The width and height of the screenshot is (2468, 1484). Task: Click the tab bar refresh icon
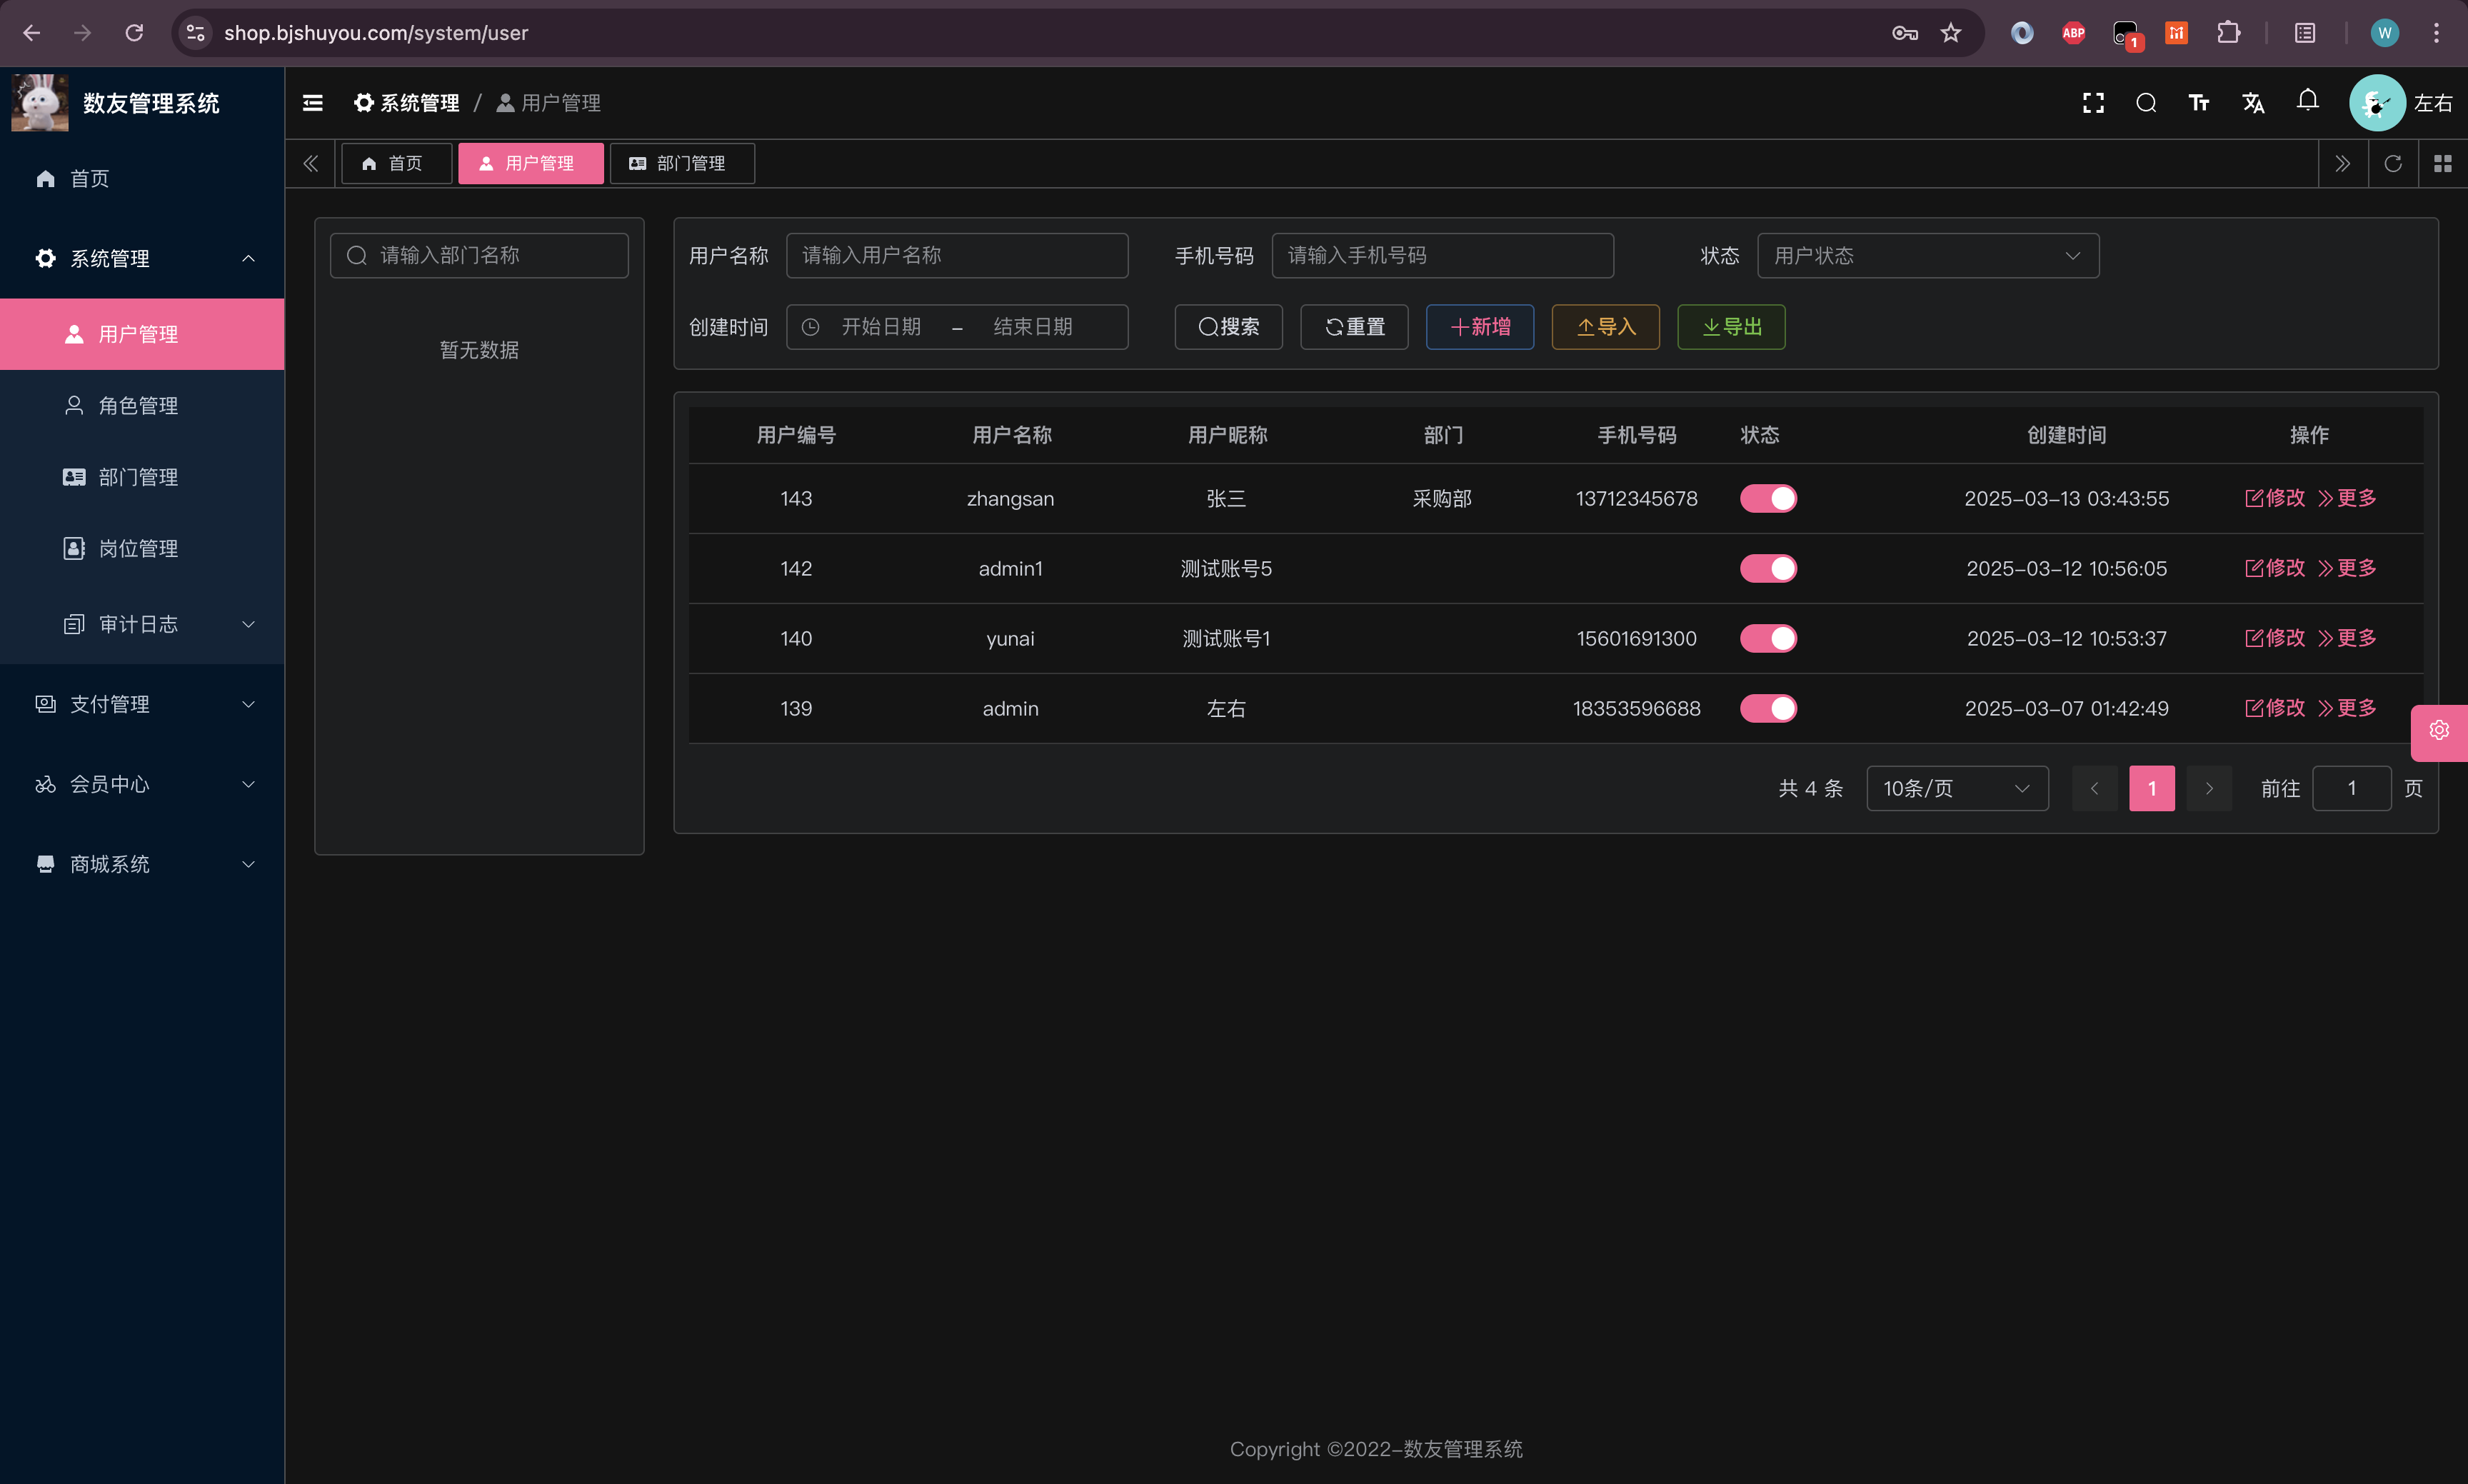click(2393, 164)
